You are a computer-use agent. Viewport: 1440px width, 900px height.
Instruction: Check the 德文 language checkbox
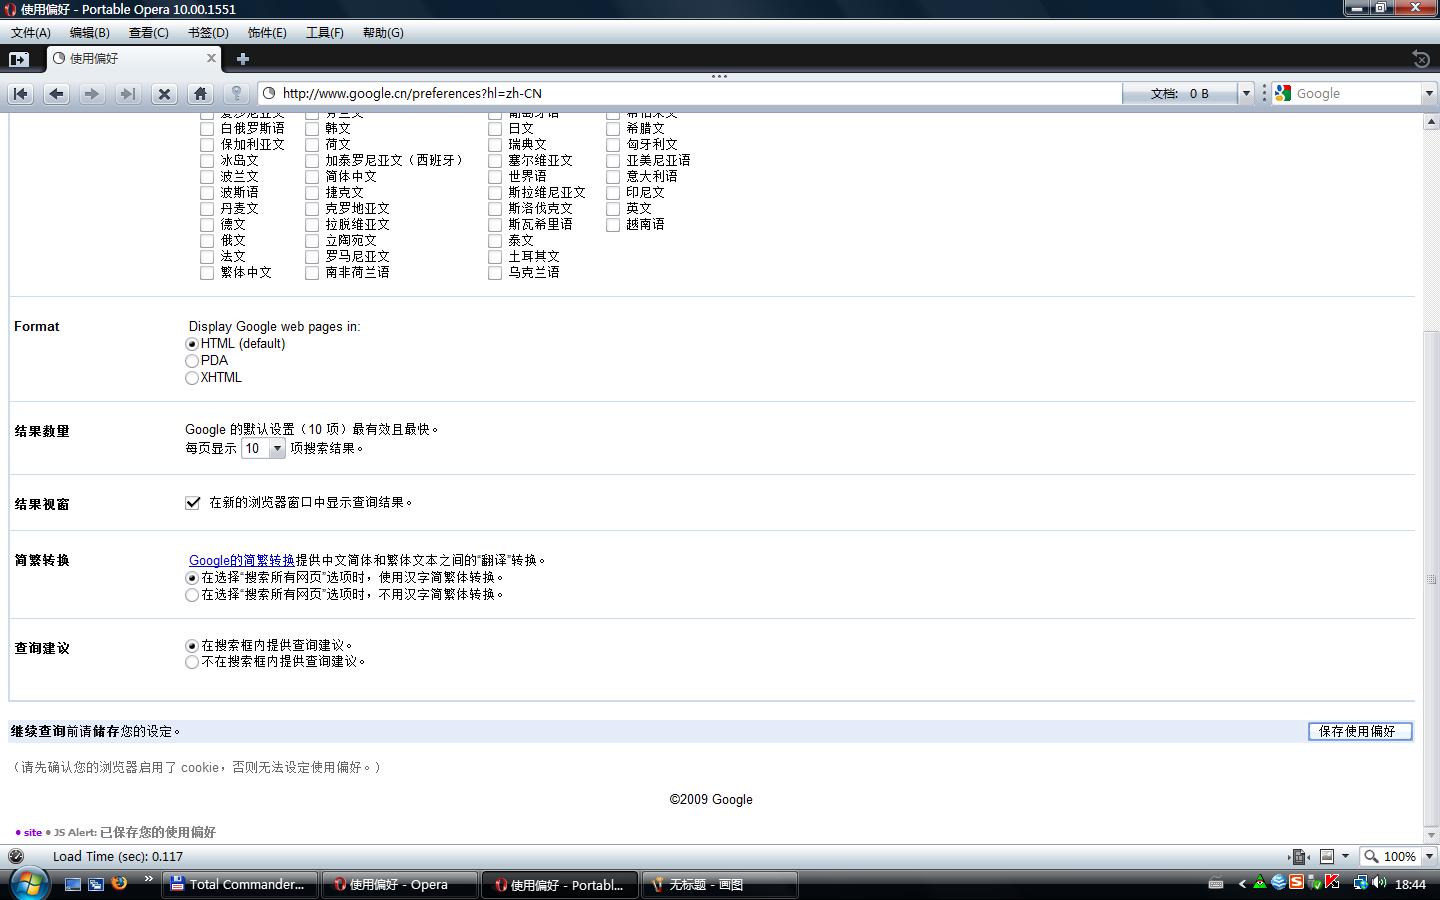[207, 224]
